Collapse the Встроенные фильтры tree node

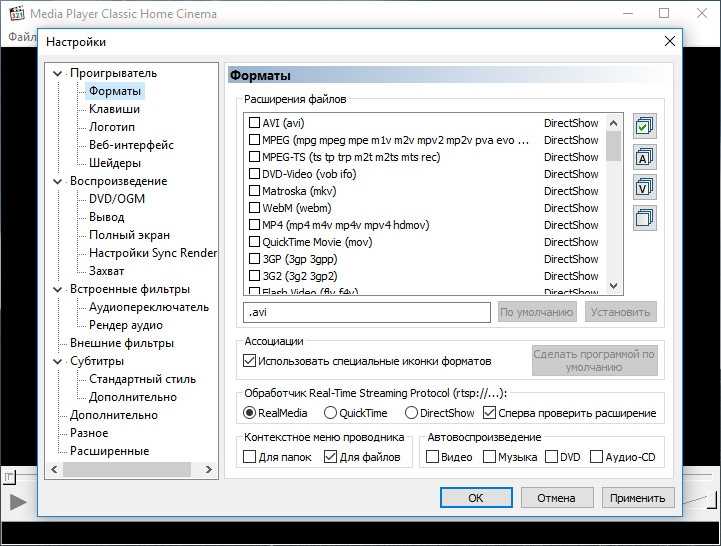(57, 289)
